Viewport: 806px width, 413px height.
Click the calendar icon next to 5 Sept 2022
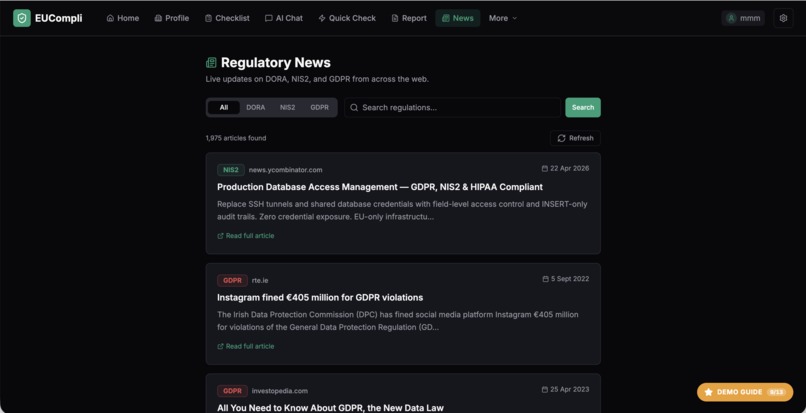click(545, 279)
